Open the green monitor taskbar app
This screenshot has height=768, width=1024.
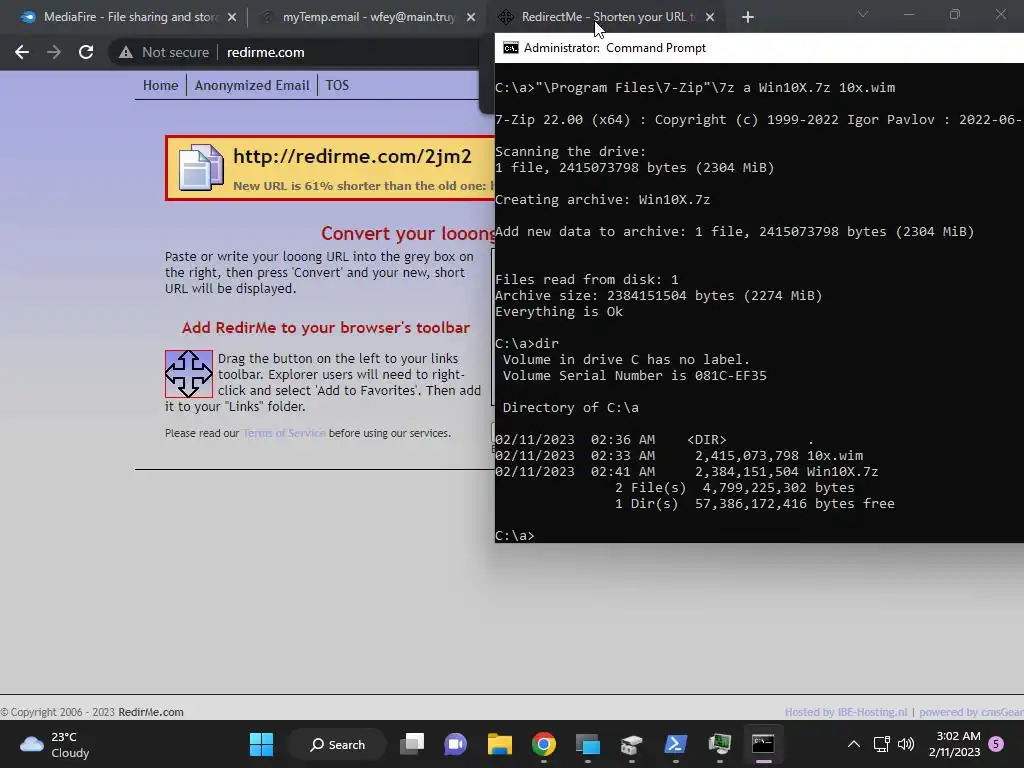(x=719, y=744)
